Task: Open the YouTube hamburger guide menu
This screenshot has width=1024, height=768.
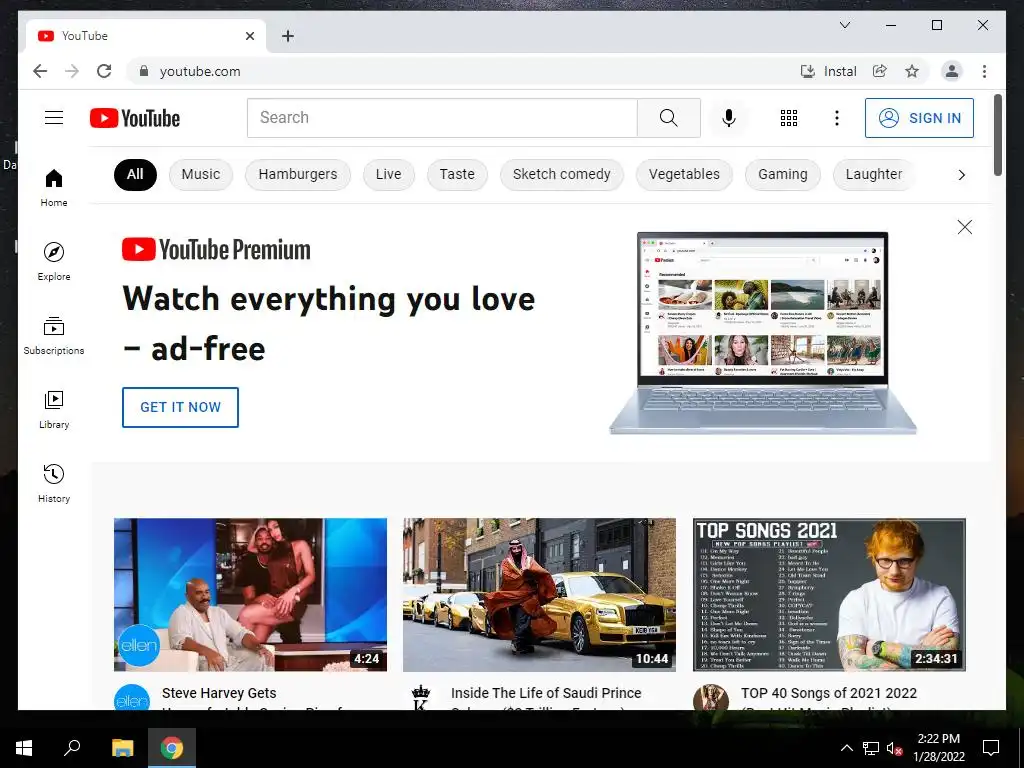Action: [x=54, y=118]
